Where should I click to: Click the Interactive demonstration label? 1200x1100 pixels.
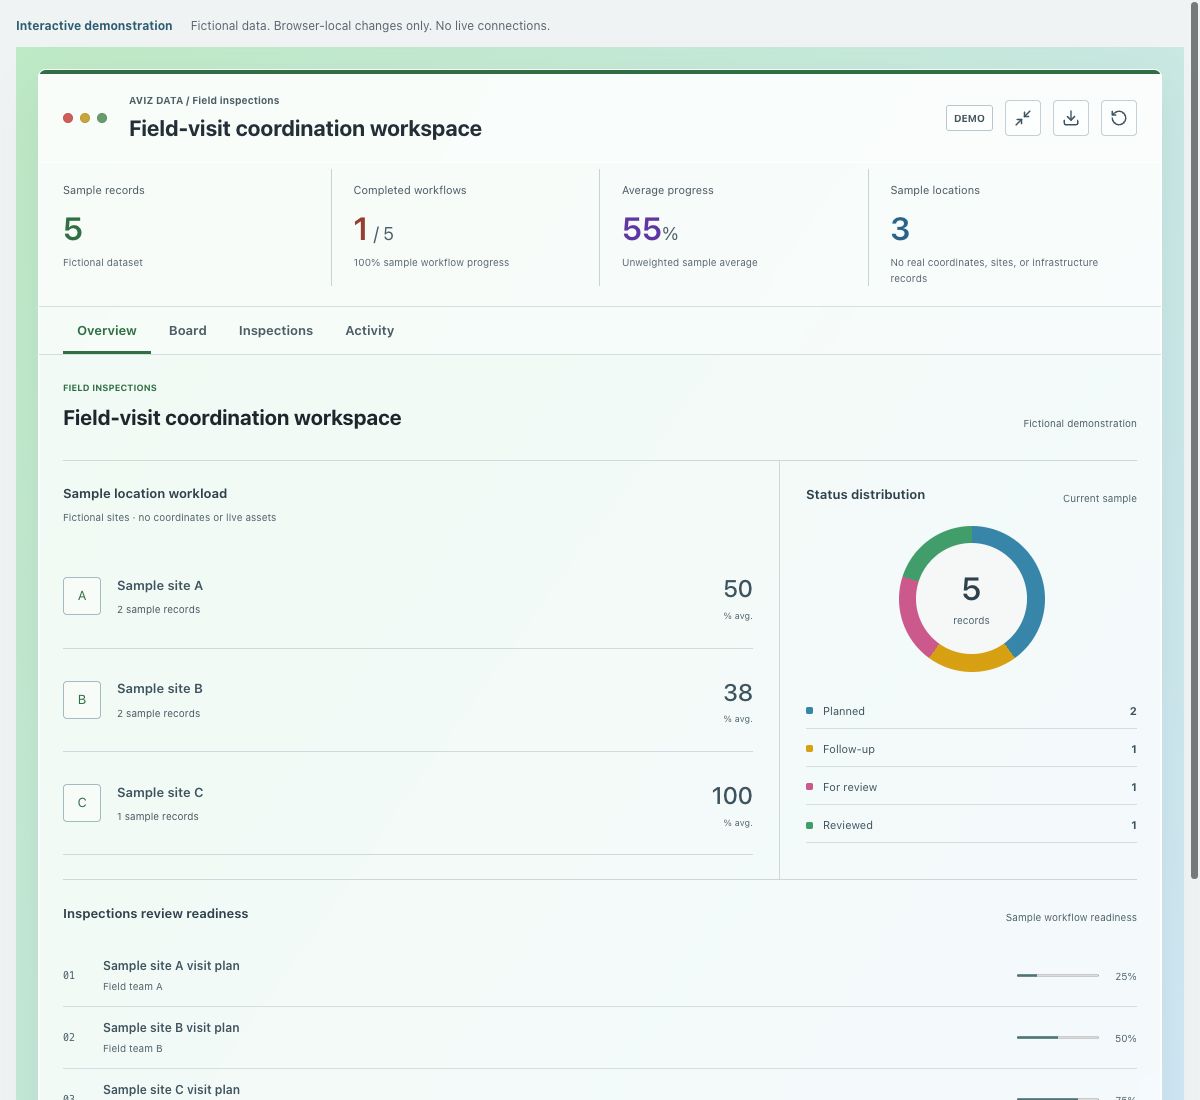pyautogui.click(x=94, y=26)
